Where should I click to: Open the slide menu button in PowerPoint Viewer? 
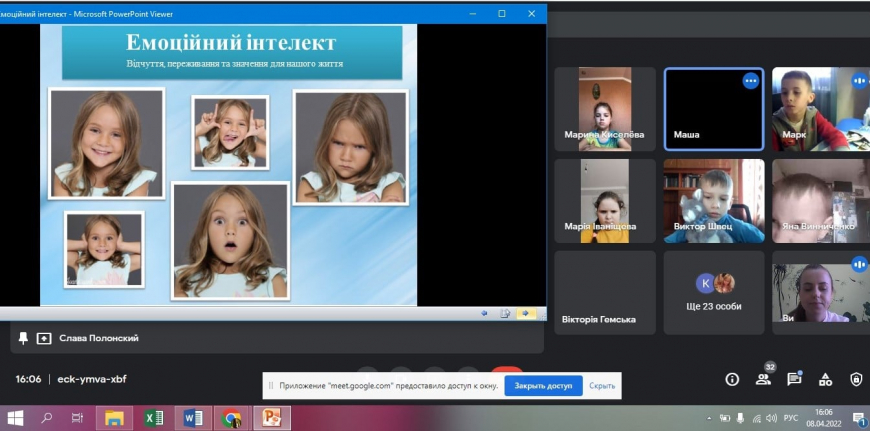[505, 313]
